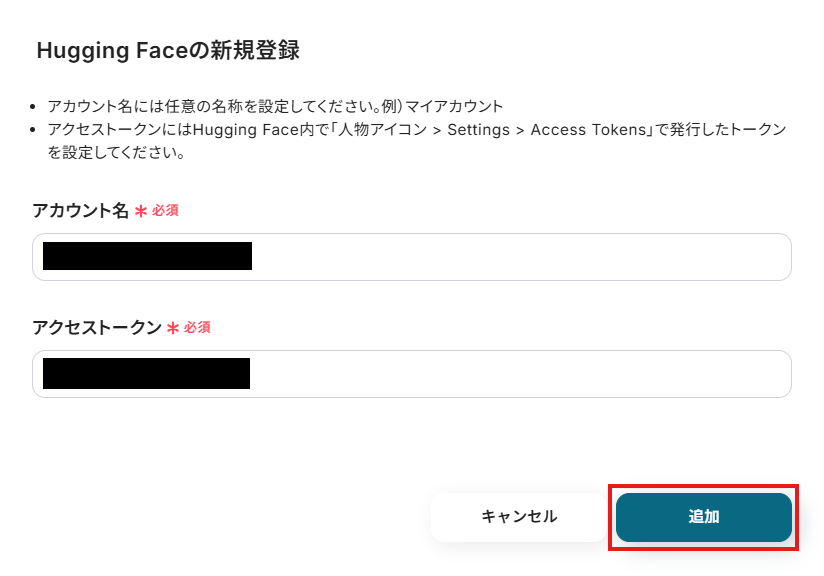Screen dimensions: 824x576
Task: Click the Hugging Faceの新規登録 heading
Action: [168, 51]
